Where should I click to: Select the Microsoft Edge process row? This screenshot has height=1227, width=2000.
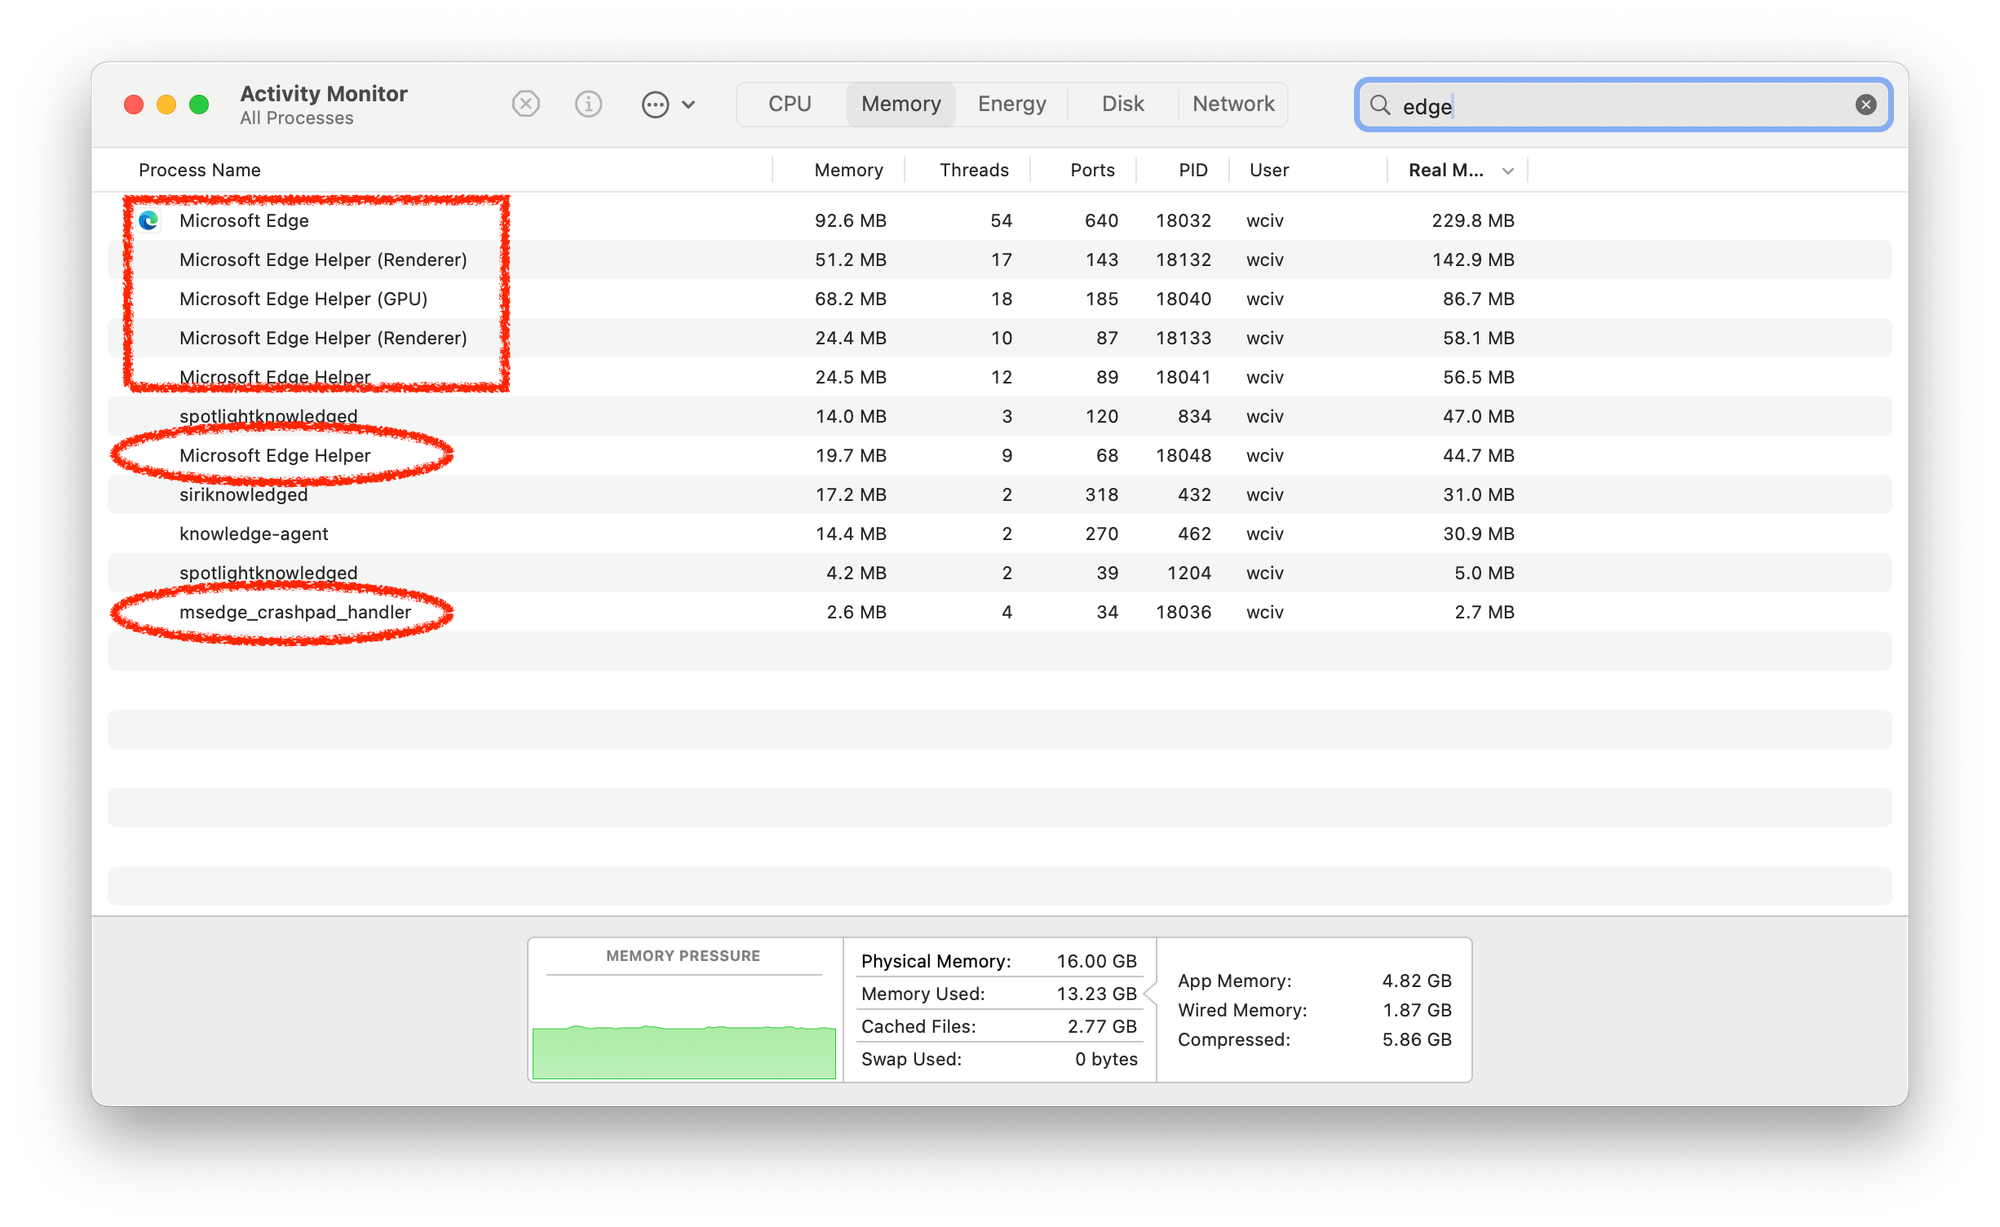1000,220
